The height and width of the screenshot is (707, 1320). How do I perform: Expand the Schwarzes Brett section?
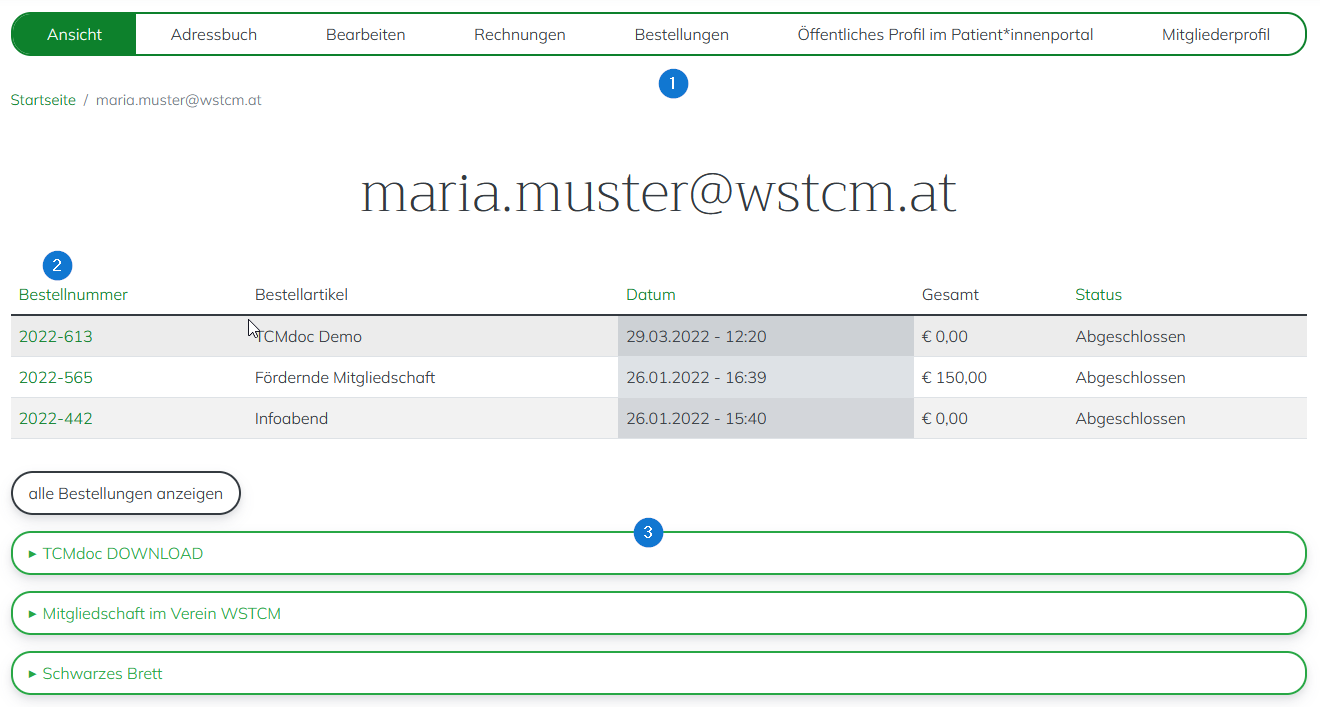point(101,674)
